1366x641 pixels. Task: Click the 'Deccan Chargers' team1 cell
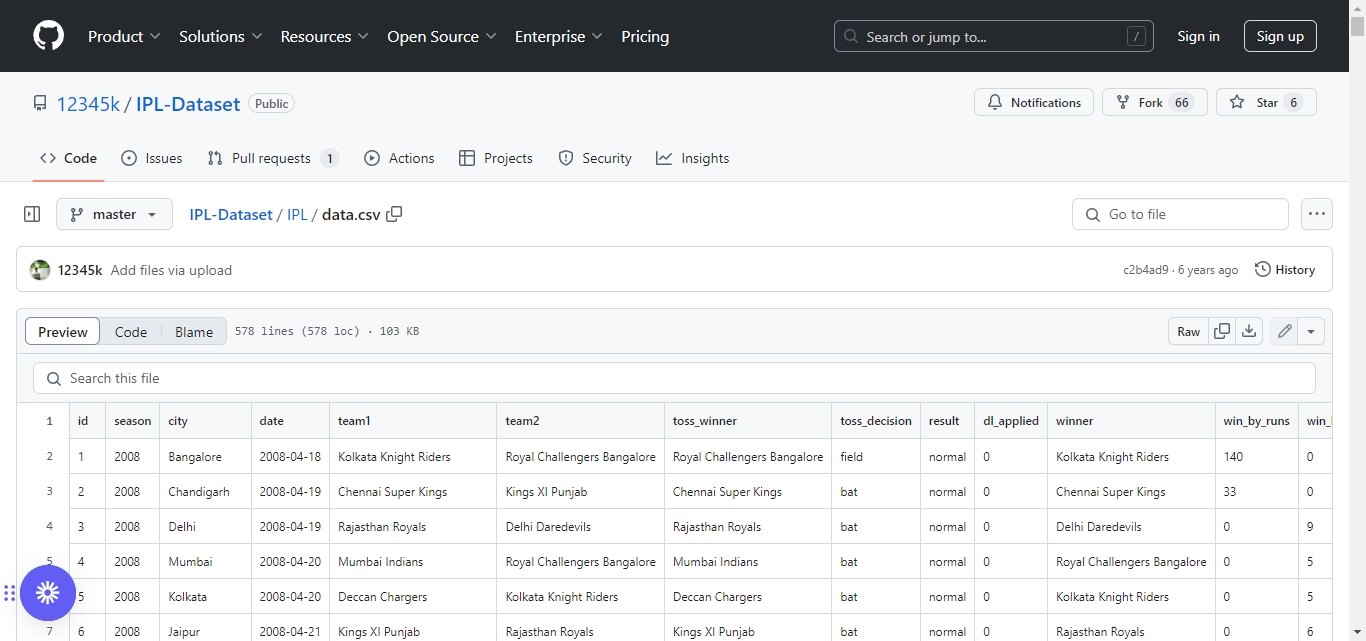413,597
